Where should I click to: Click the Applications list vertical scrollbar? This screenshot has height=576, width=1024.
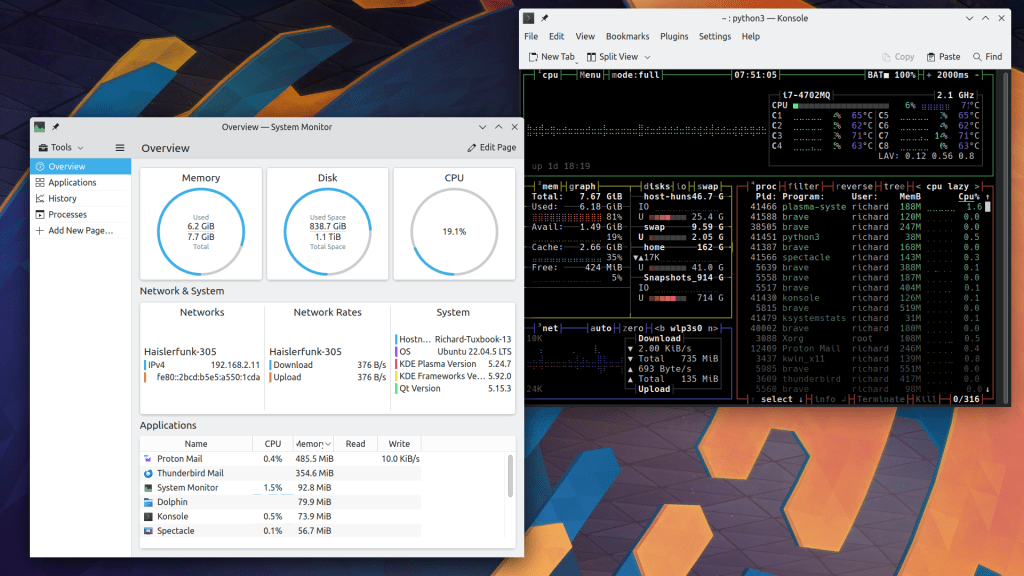coord(508,475)
